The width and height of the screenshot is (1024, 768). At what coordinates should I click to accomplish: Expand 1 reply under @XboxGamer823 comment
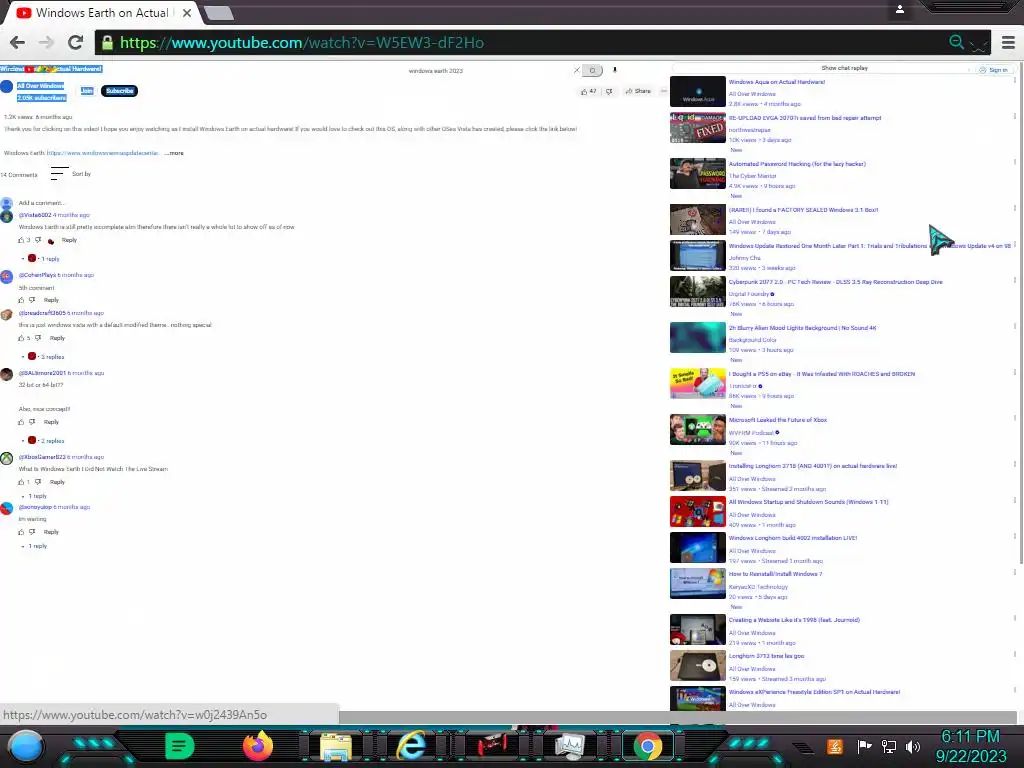pyautogui.click(x=37, y=496)
